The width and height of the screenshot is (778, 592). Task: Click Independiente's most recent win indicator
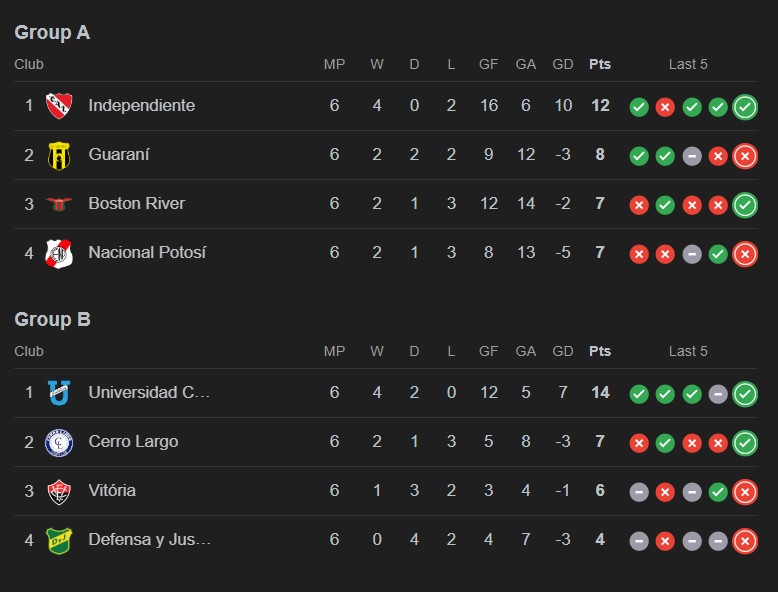(744, 107)
